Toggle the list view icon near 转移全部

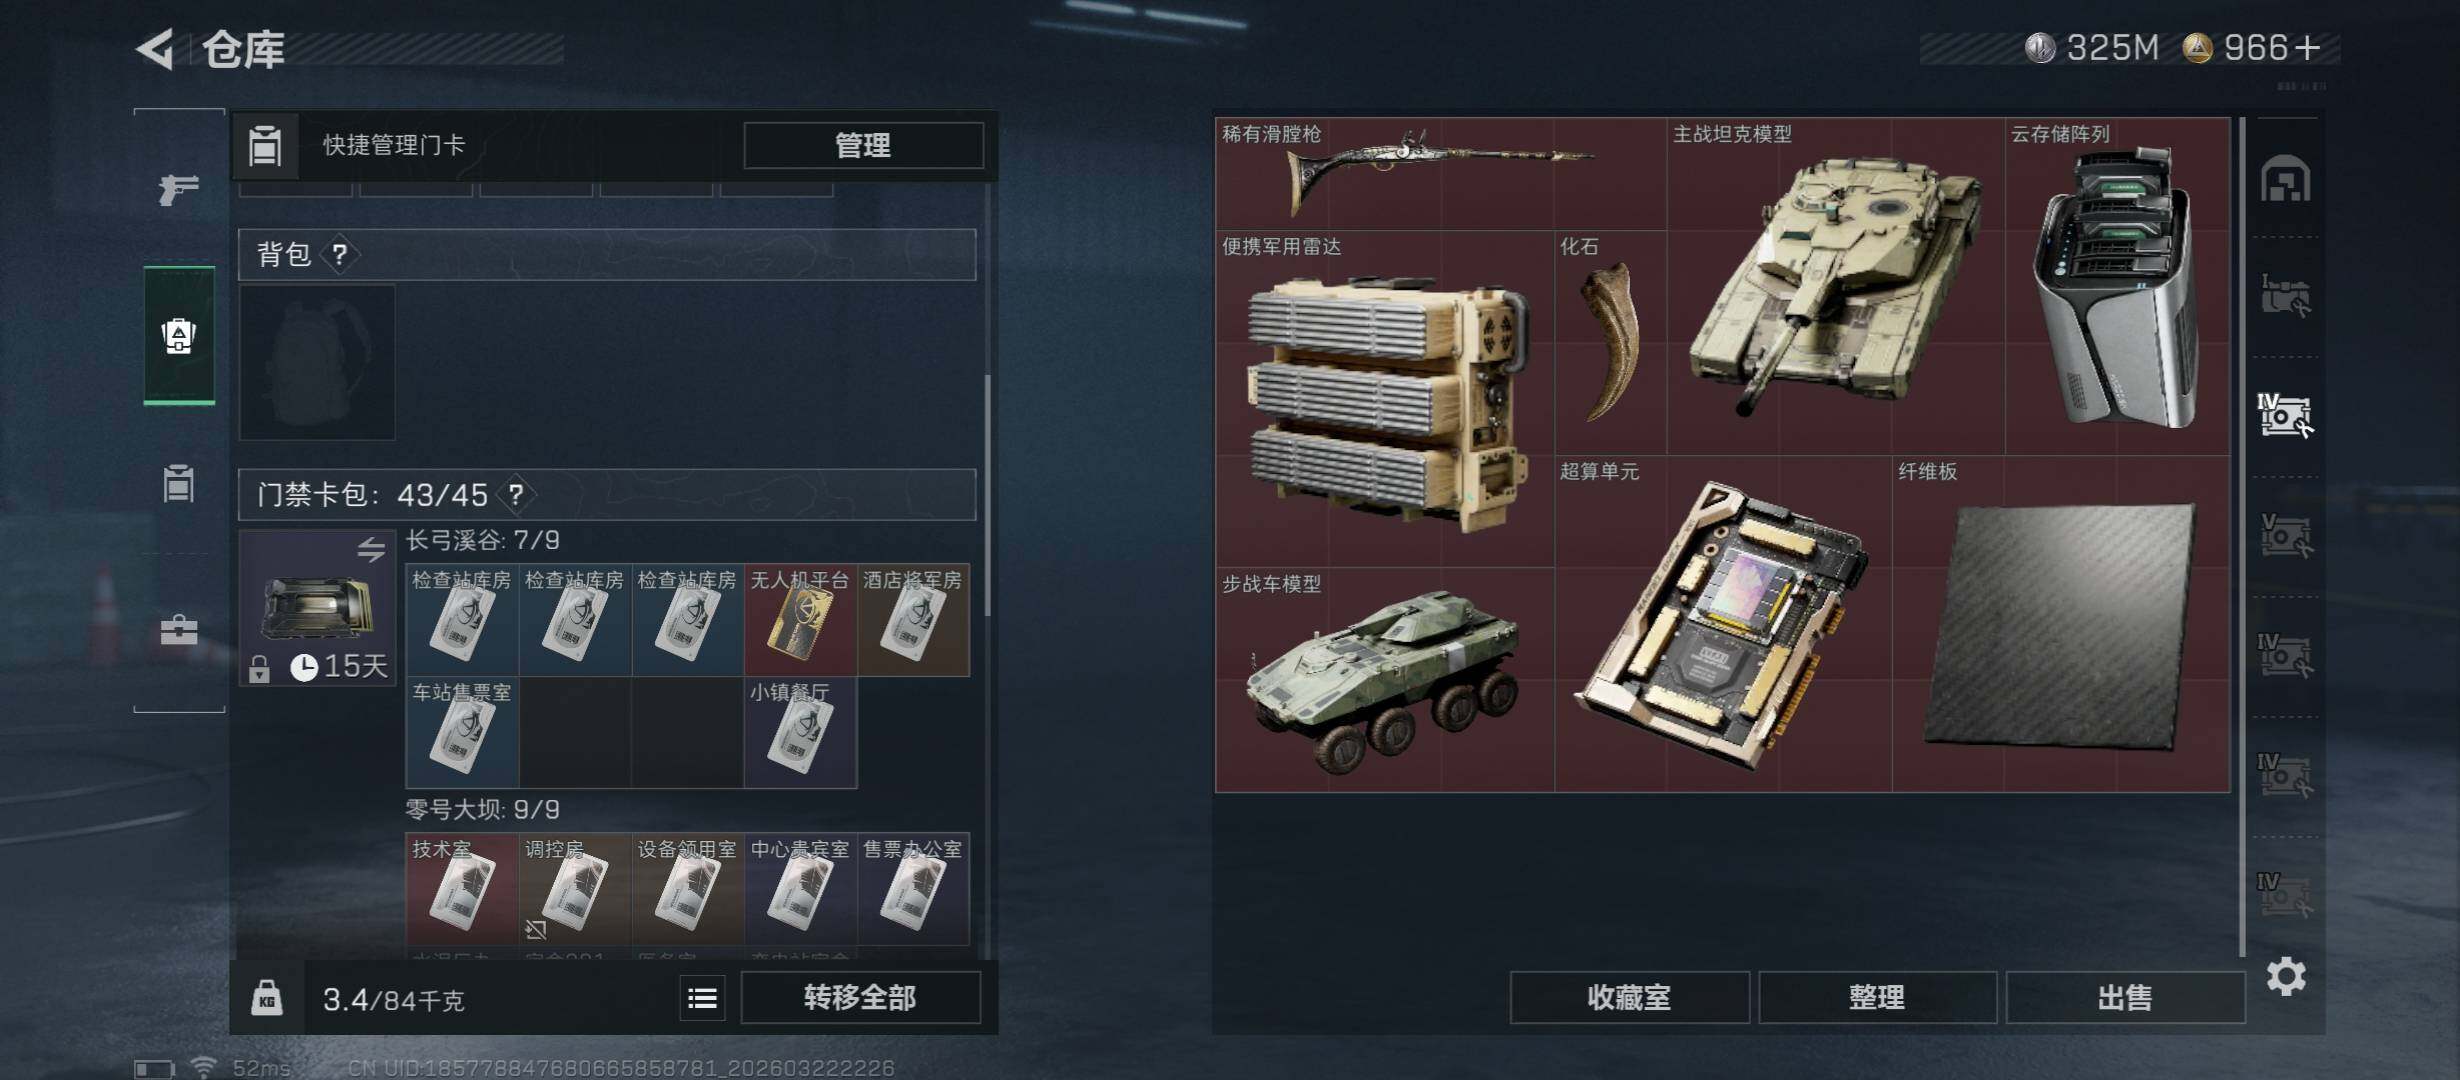pyautogui.click(x=702, y=998)
